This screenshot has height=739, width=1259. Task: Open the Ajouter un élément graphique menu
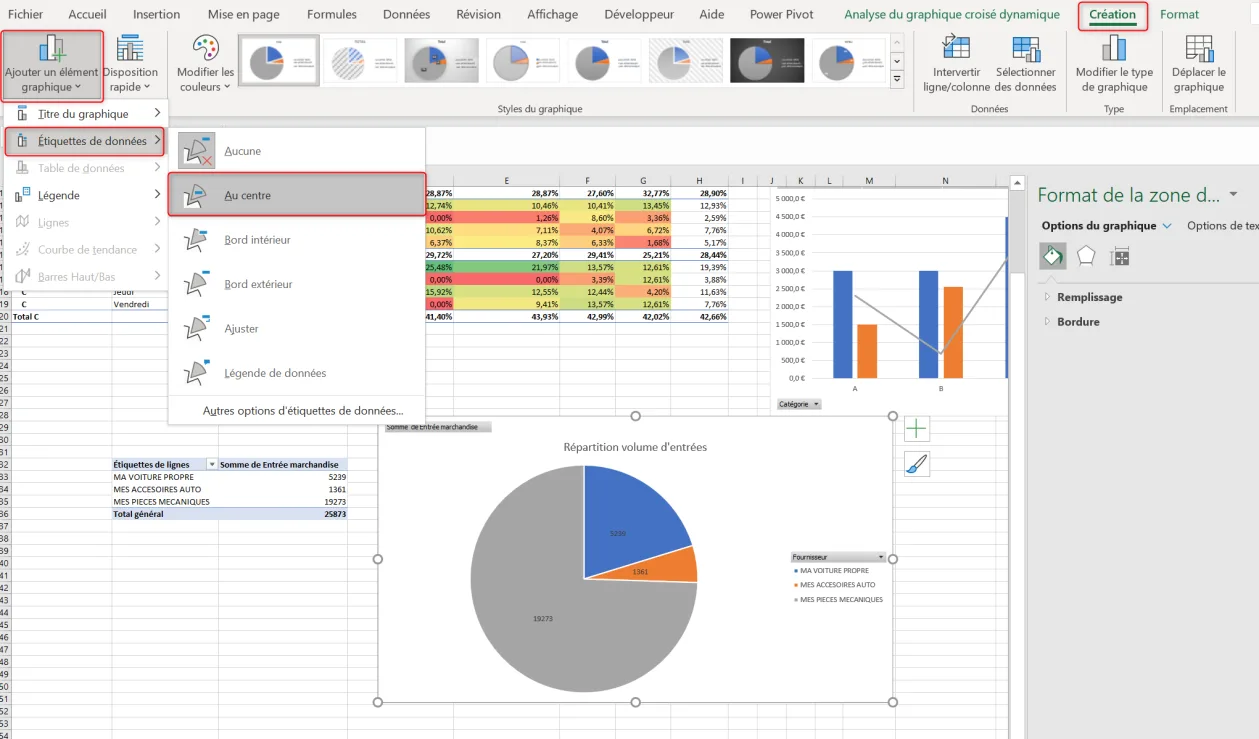click(x=51, y=65)
